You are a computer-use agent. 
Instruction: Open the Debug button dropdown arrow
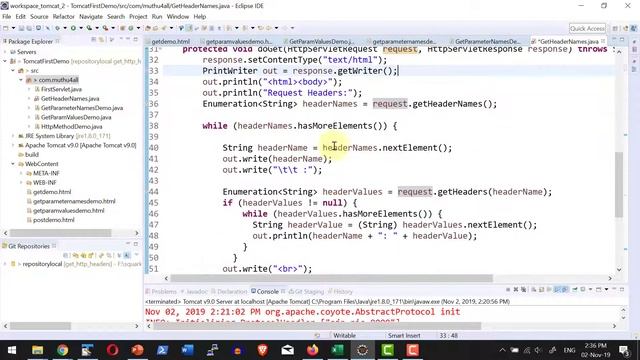(65, 28)
